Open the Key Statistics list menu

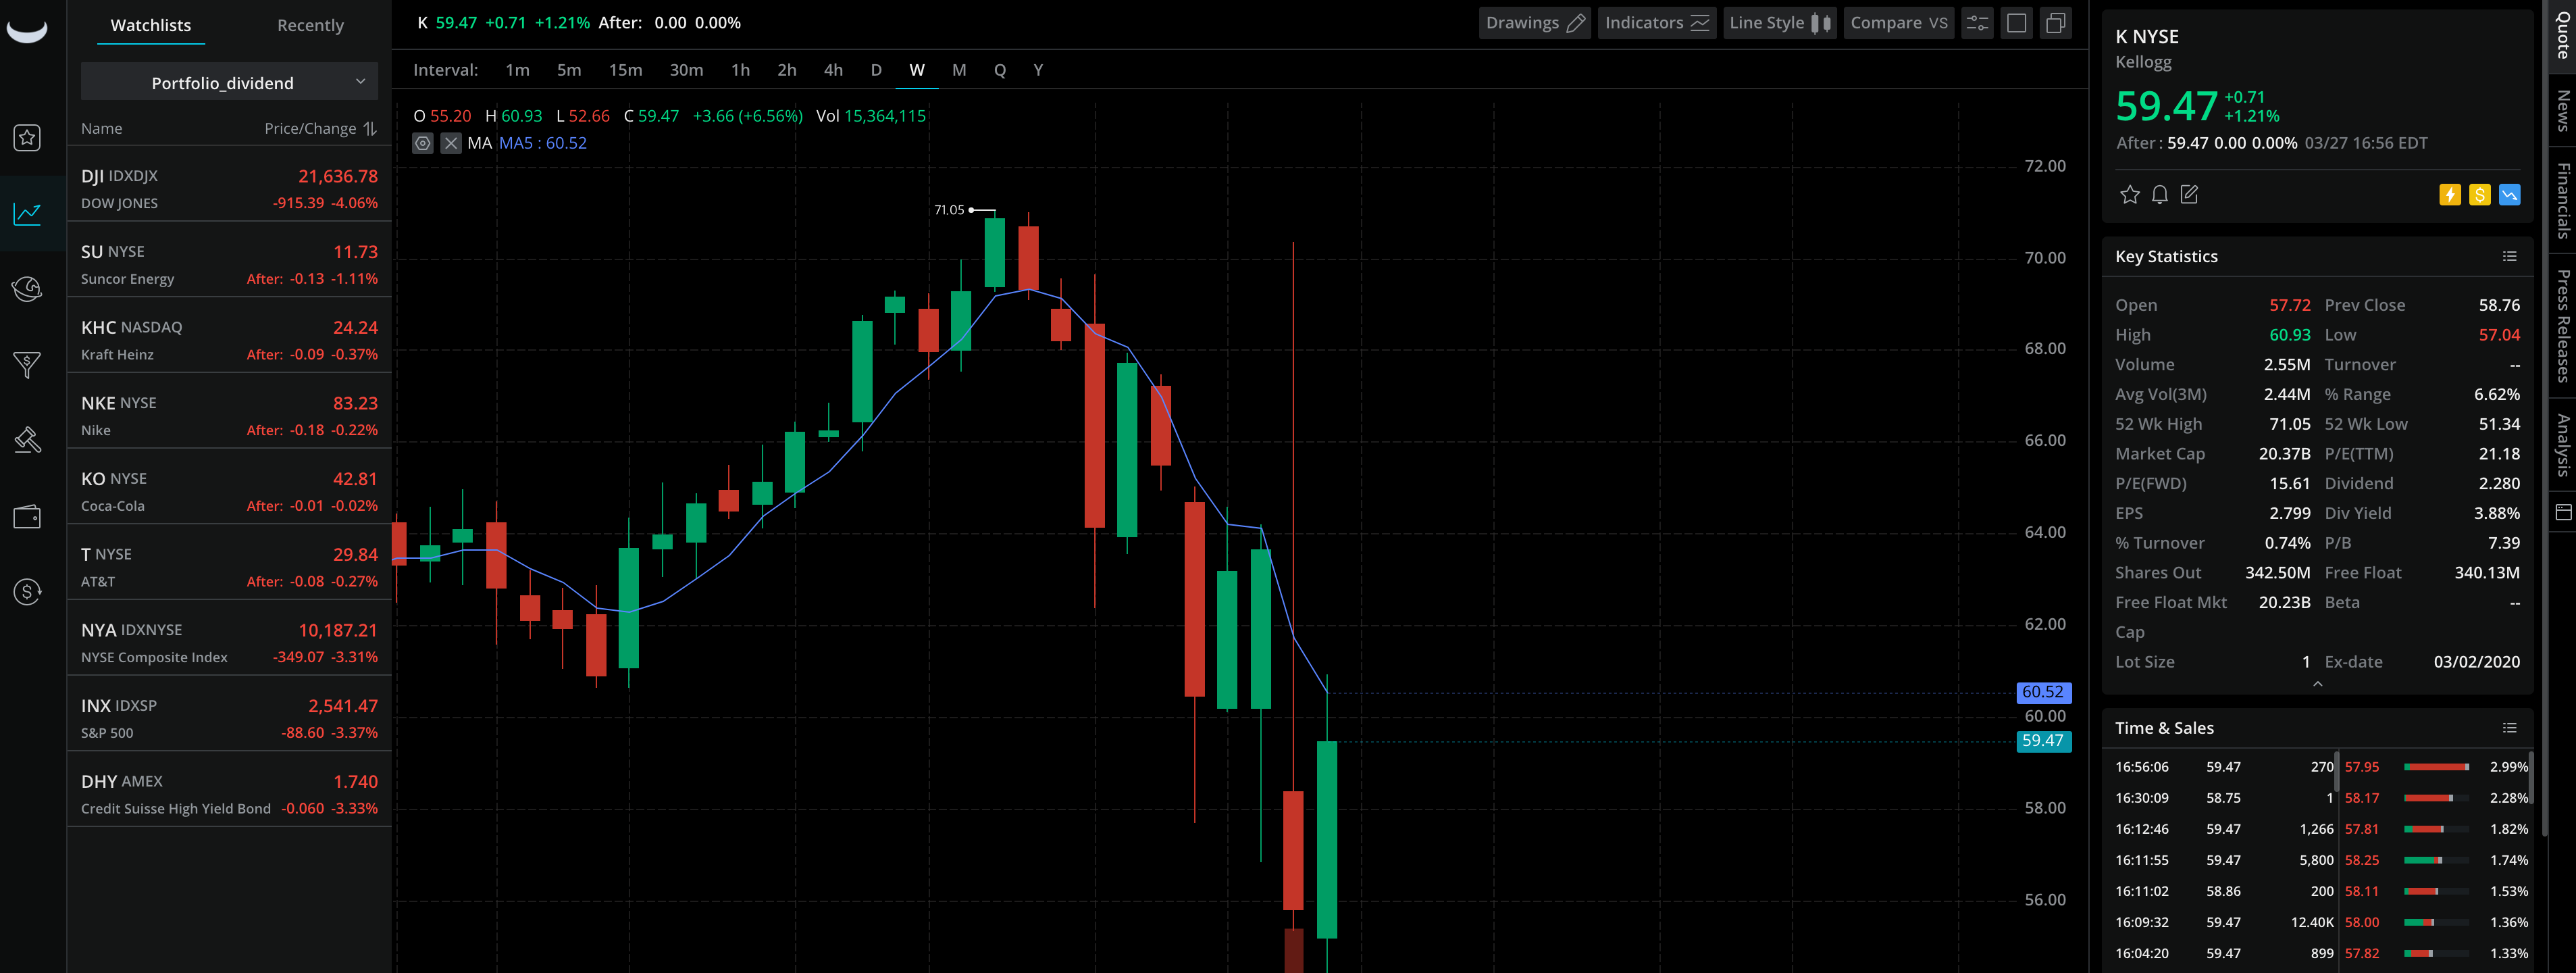(x=2509, y=256)
